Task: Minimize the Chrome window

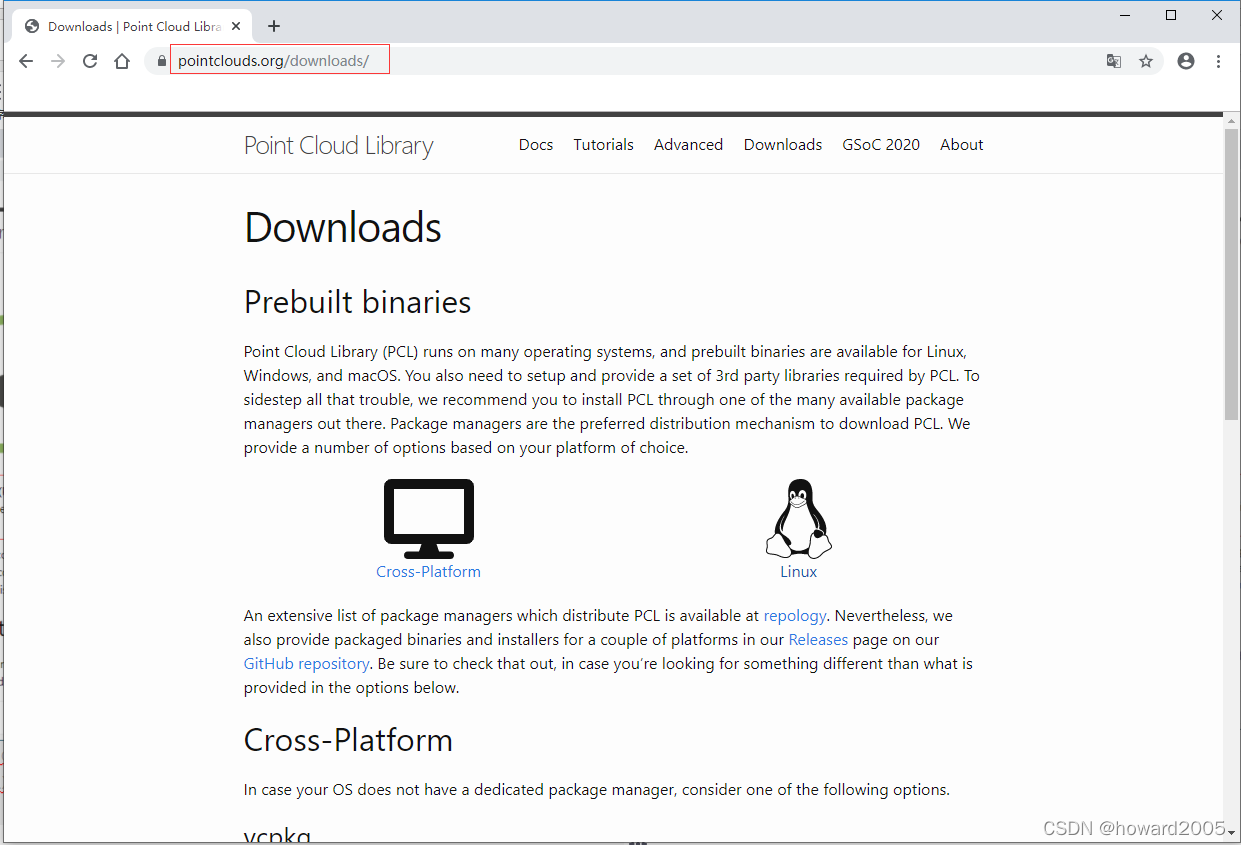Action: pos(1126,15)
